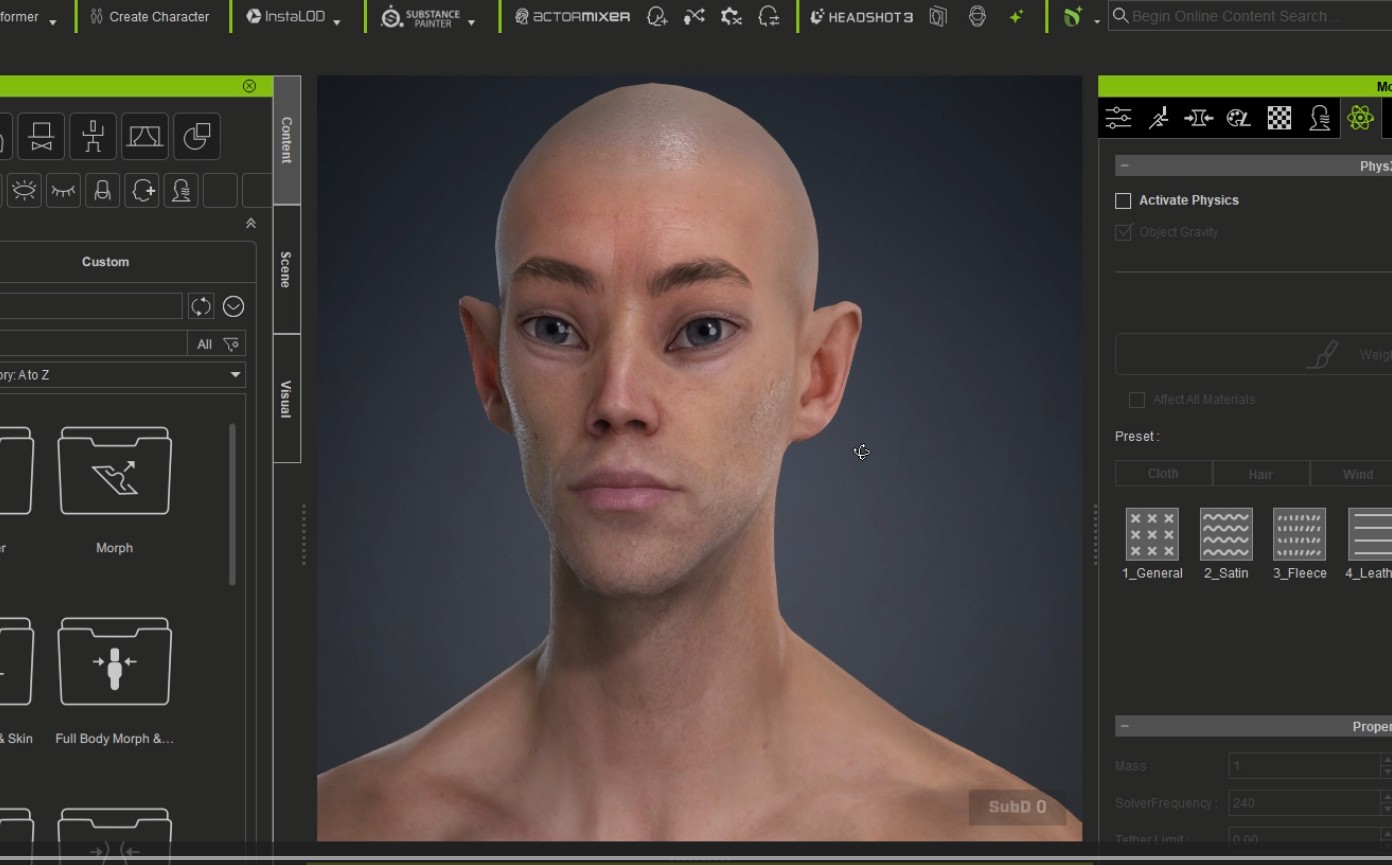Select the checkerboard material icon

(x=1279, y=118)
